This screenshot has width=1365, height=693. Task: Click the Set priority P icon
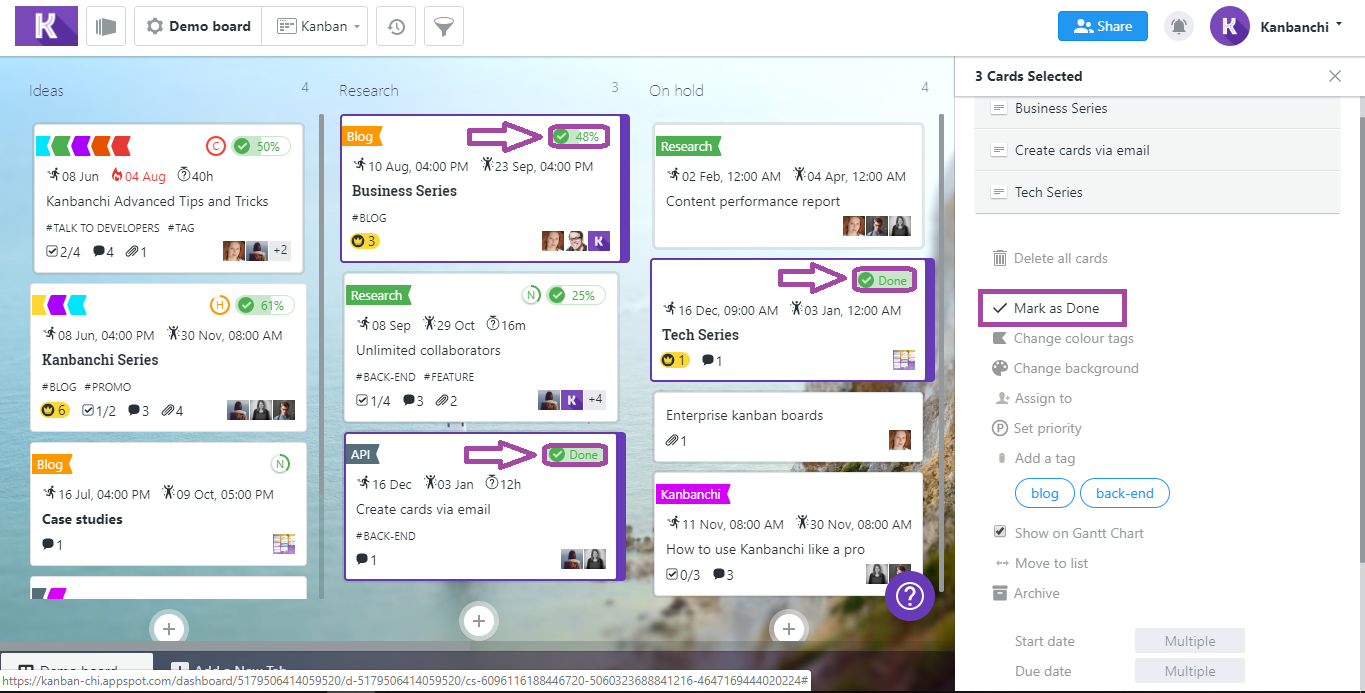(1000, 428)
